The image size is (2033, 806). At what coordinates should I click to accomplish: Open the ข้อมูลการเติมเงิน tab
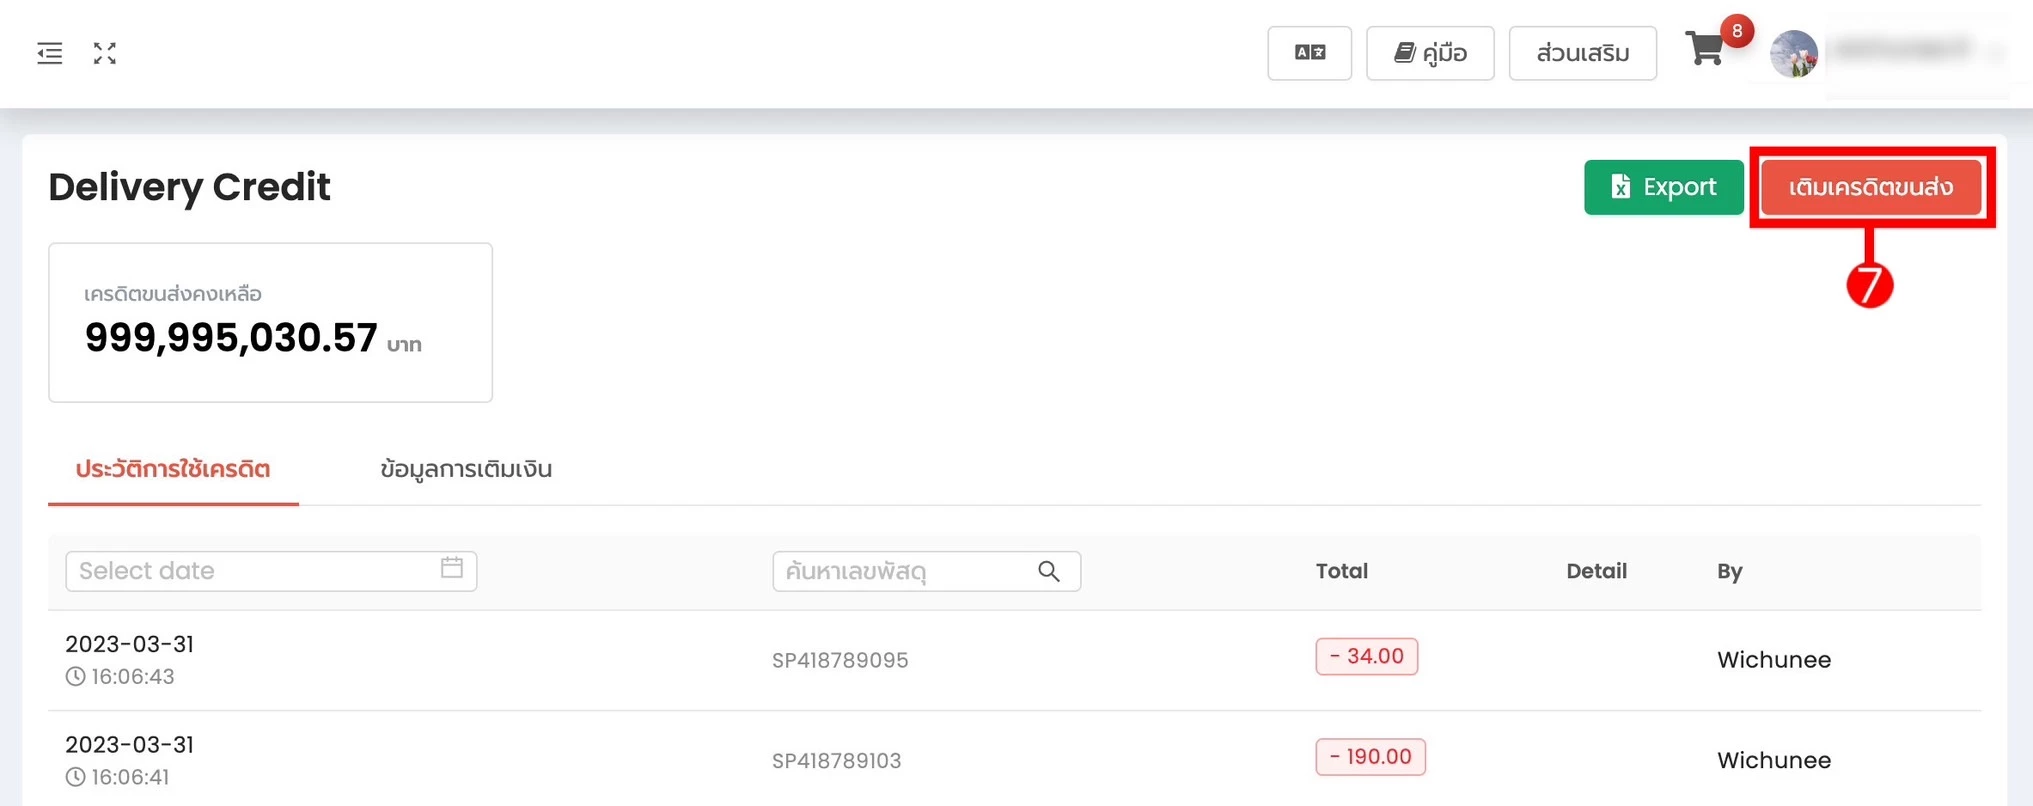[466, 469]
